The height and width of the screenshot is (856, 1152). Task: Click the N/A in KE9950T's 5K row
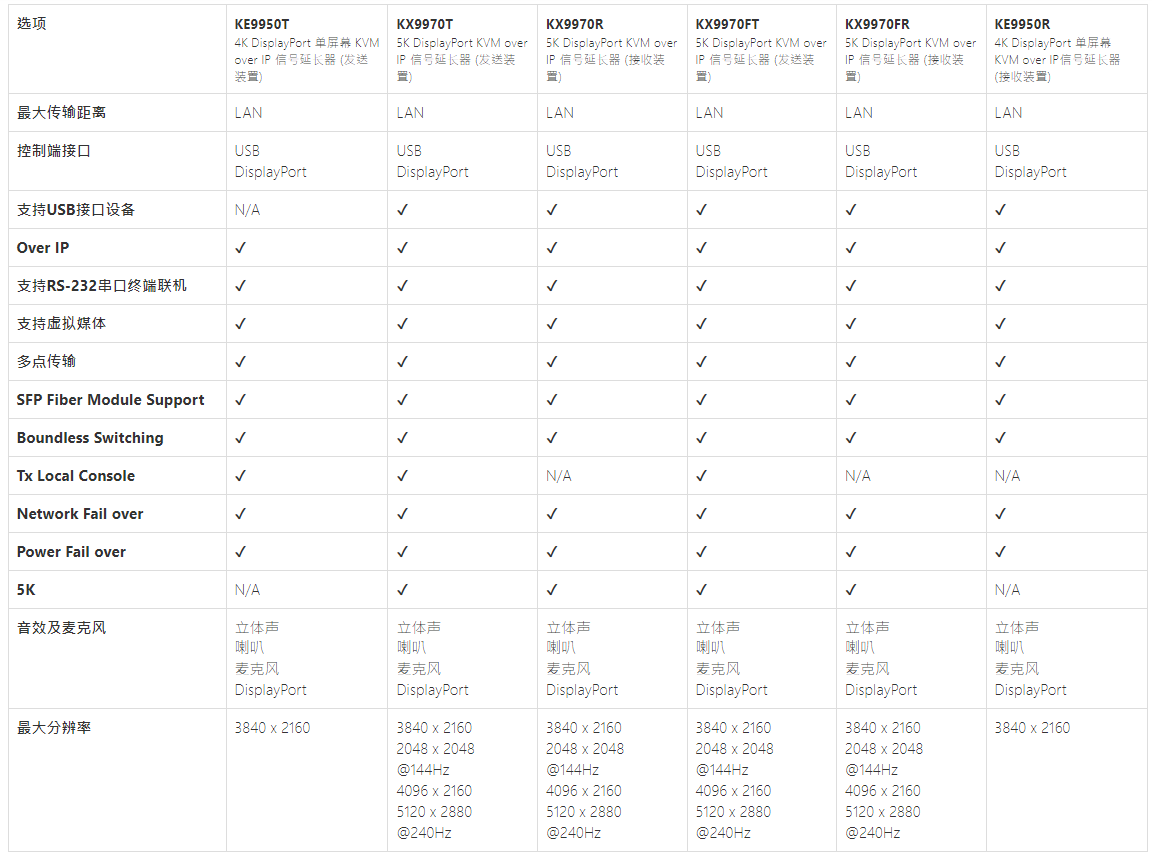247,590
